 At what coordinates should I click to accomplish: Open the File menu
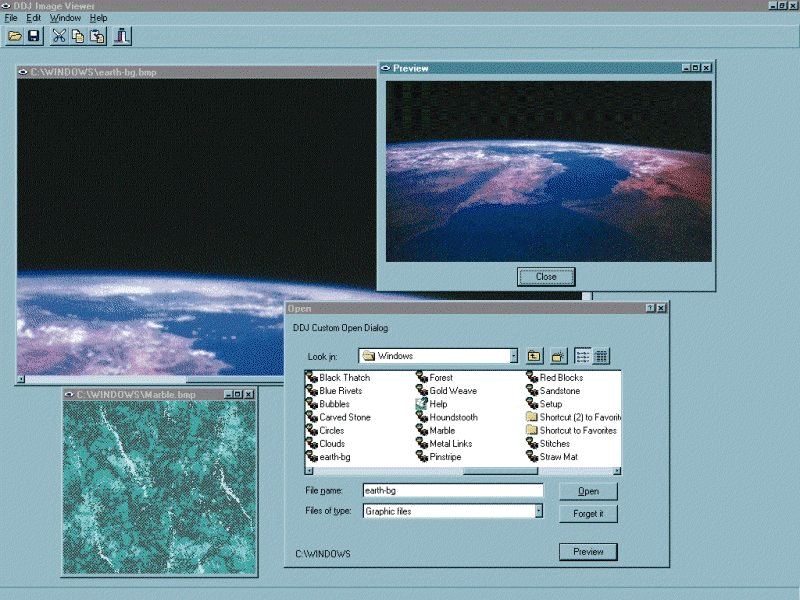(x=11, y=18)
